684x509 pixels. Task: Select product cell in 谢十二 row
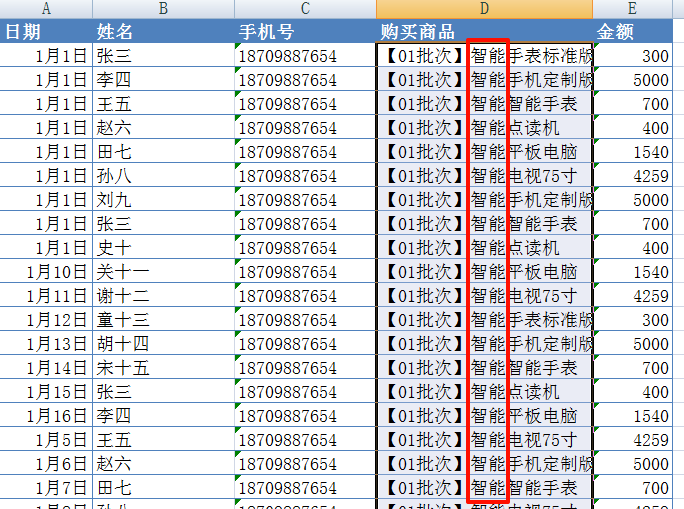tap(484, 295)
